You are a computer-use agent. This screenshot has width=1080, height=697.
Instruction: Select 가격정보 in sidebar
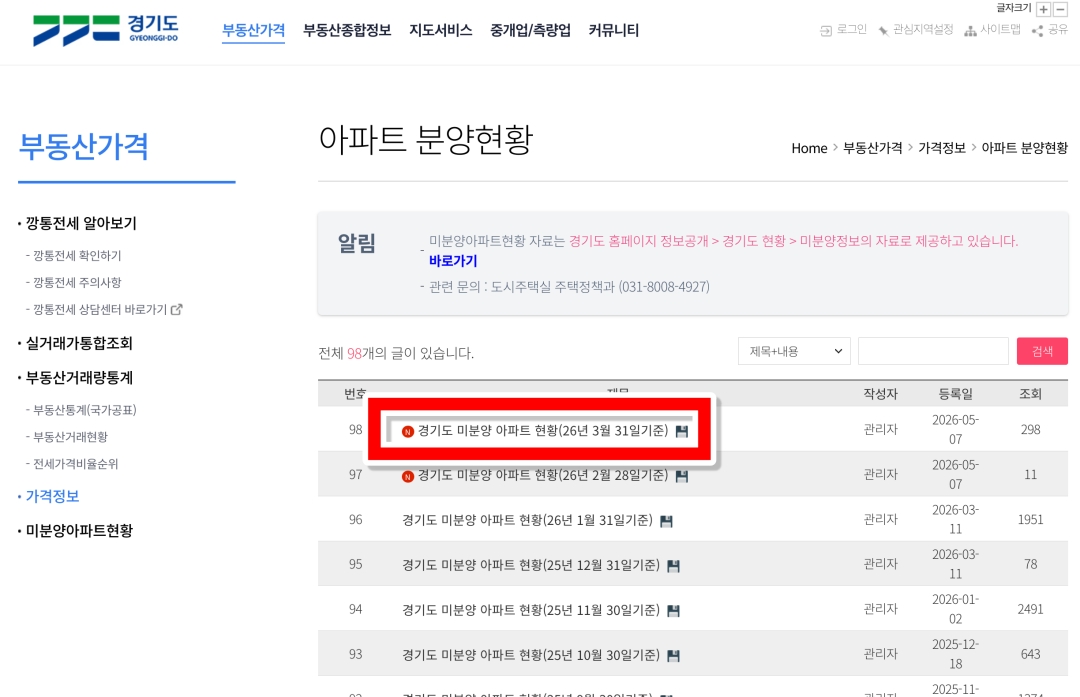pyautogui.click(x=52, y=496)
